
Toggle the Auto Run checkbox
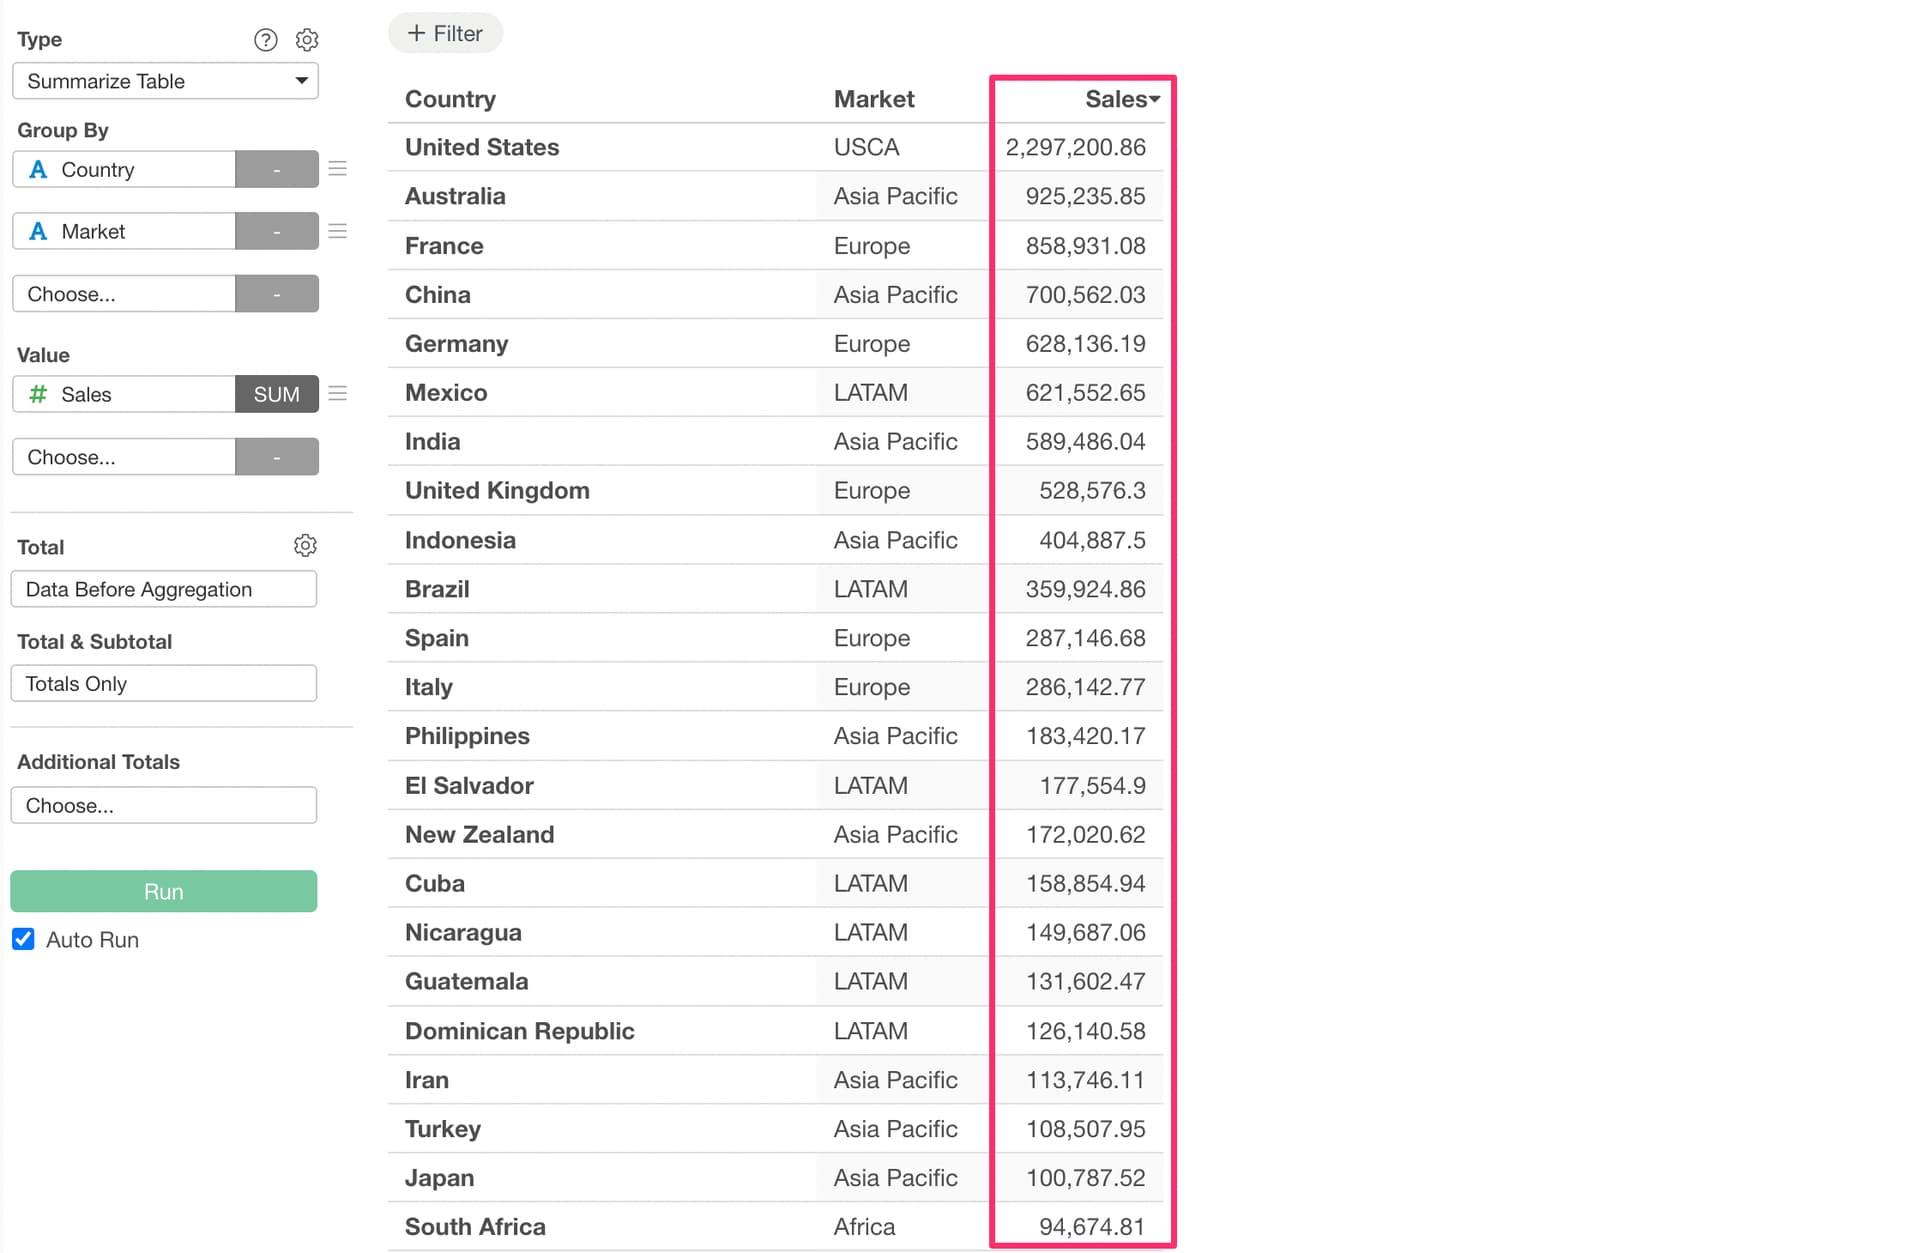tap(23, 940)
